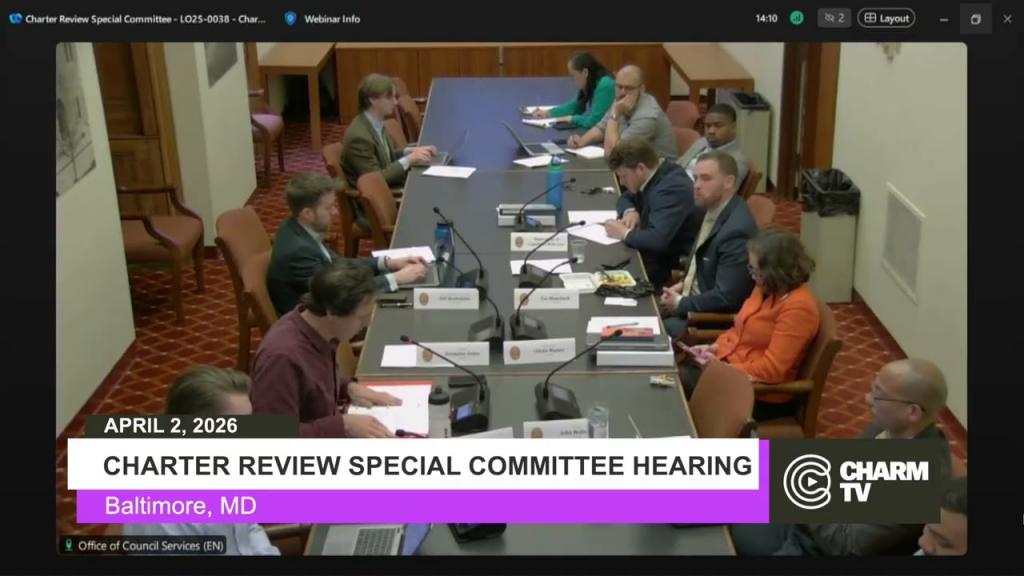Click the center of the committee video feed

(511, 298)
